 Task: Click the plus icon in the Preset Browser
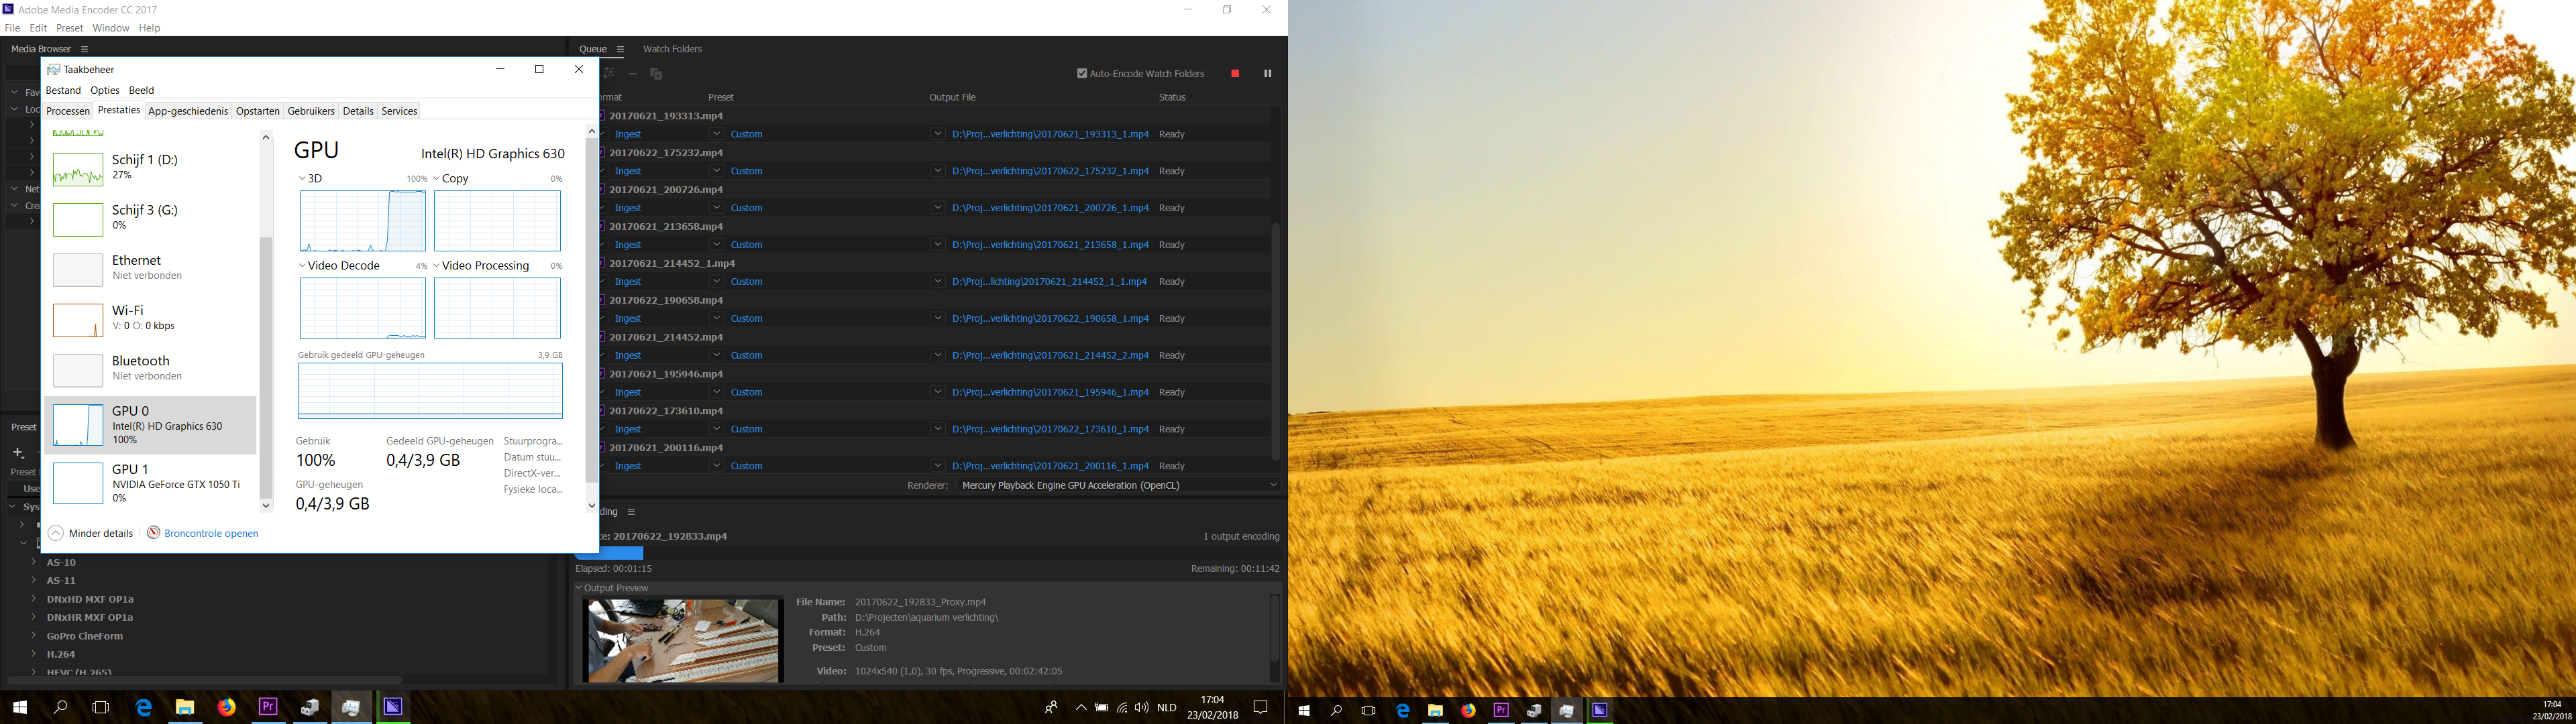[18, 453]
